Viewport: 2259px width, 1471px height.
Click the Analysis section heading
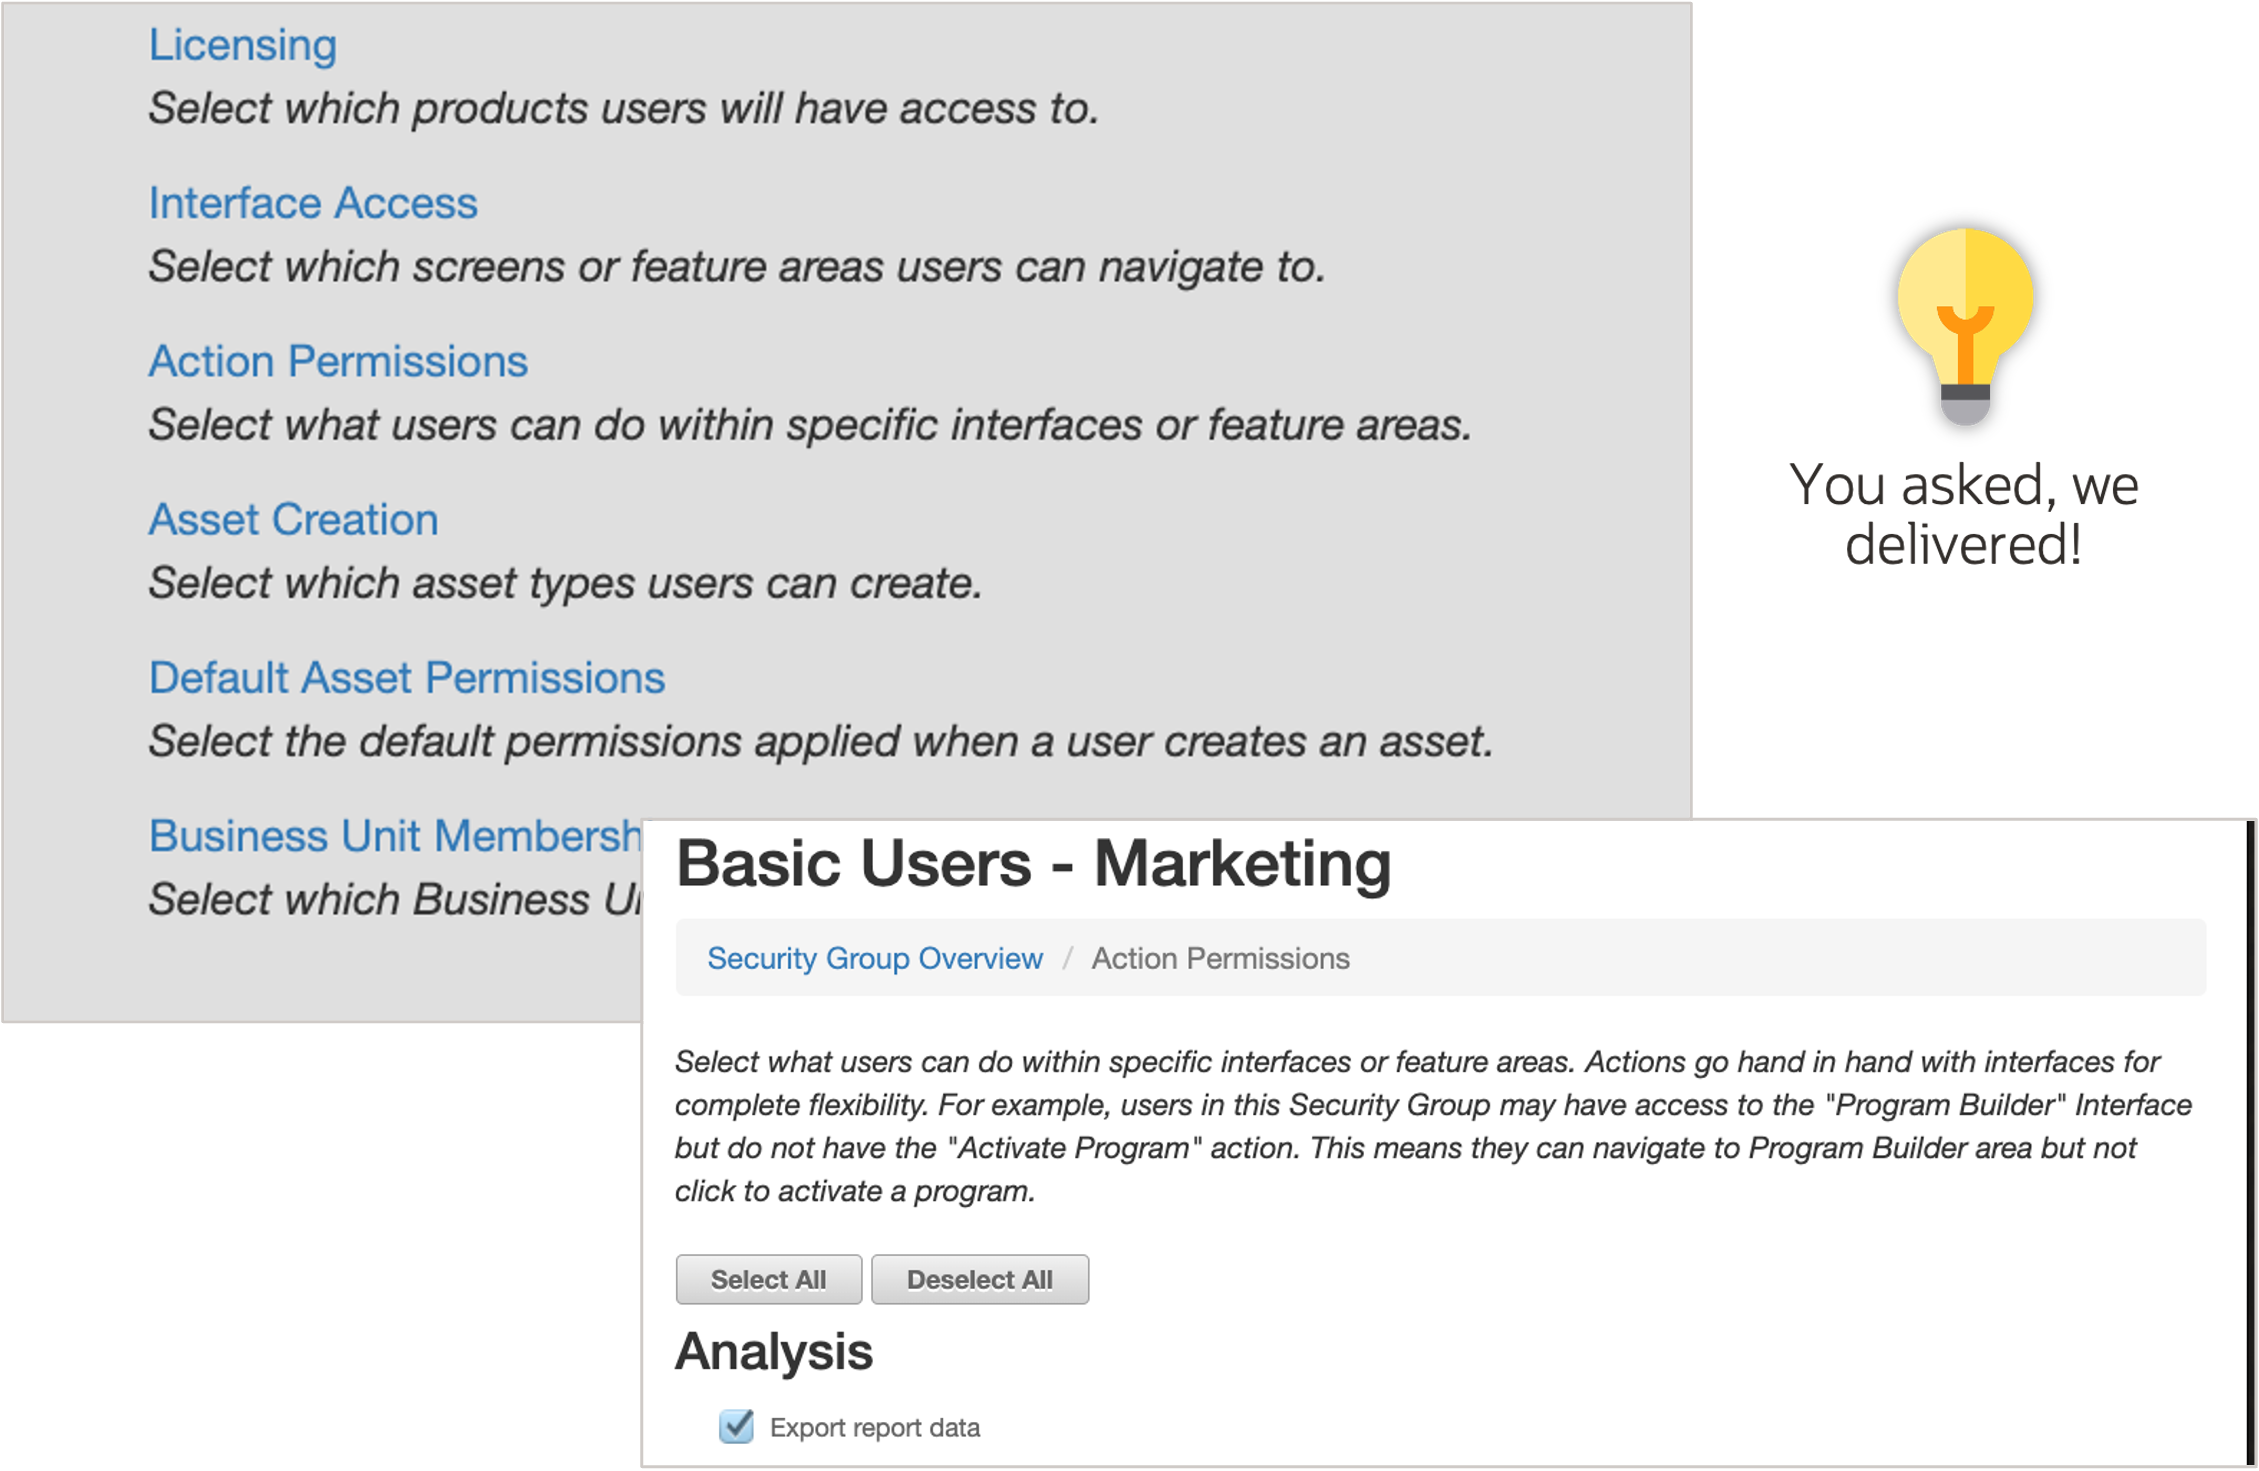[774, 1351]
